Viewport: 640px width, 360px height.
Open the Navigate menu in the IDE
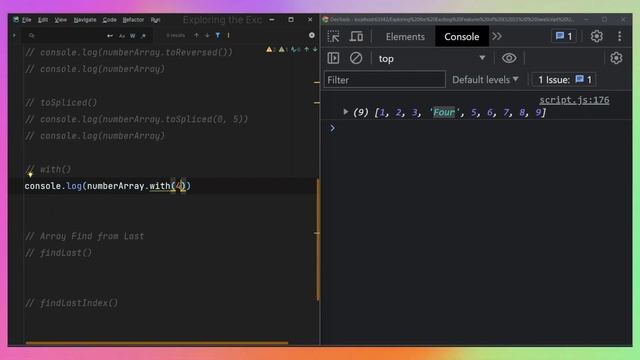point(85,20)
